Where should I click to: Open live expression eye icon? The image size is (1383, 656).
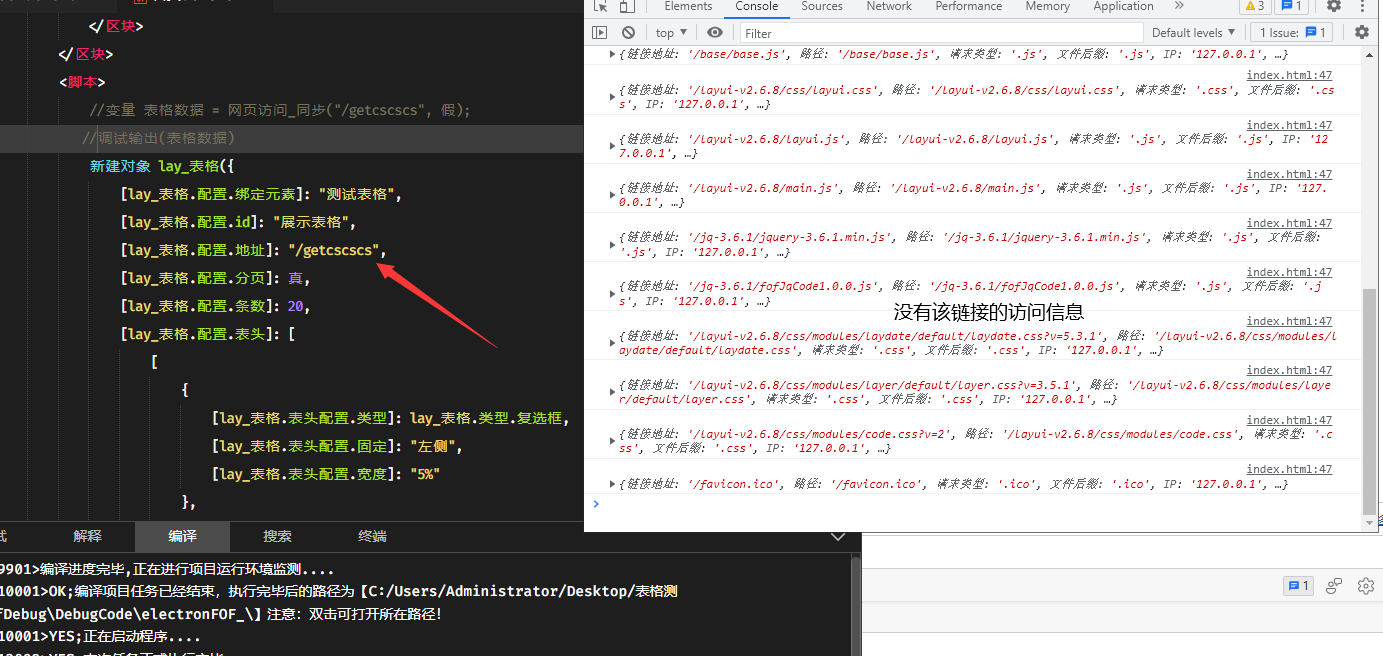pos(714,32)
